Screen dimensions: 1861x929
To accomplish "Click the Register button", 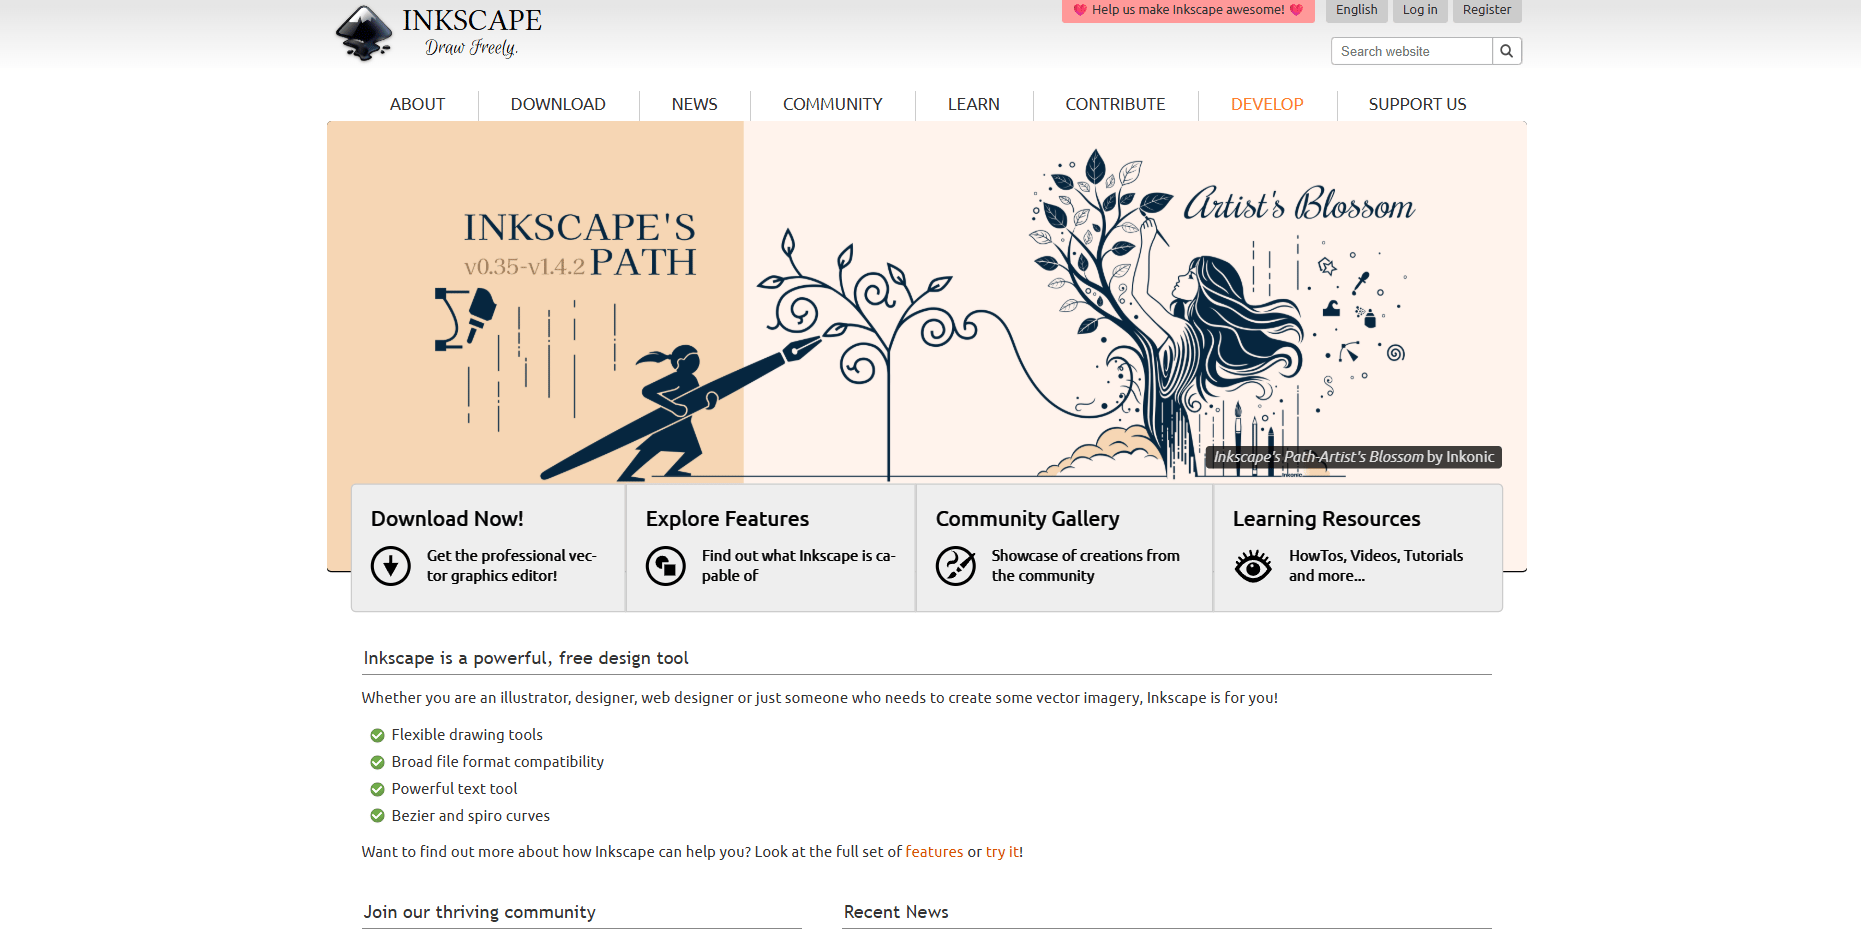I will click(x=1487, y=10).
